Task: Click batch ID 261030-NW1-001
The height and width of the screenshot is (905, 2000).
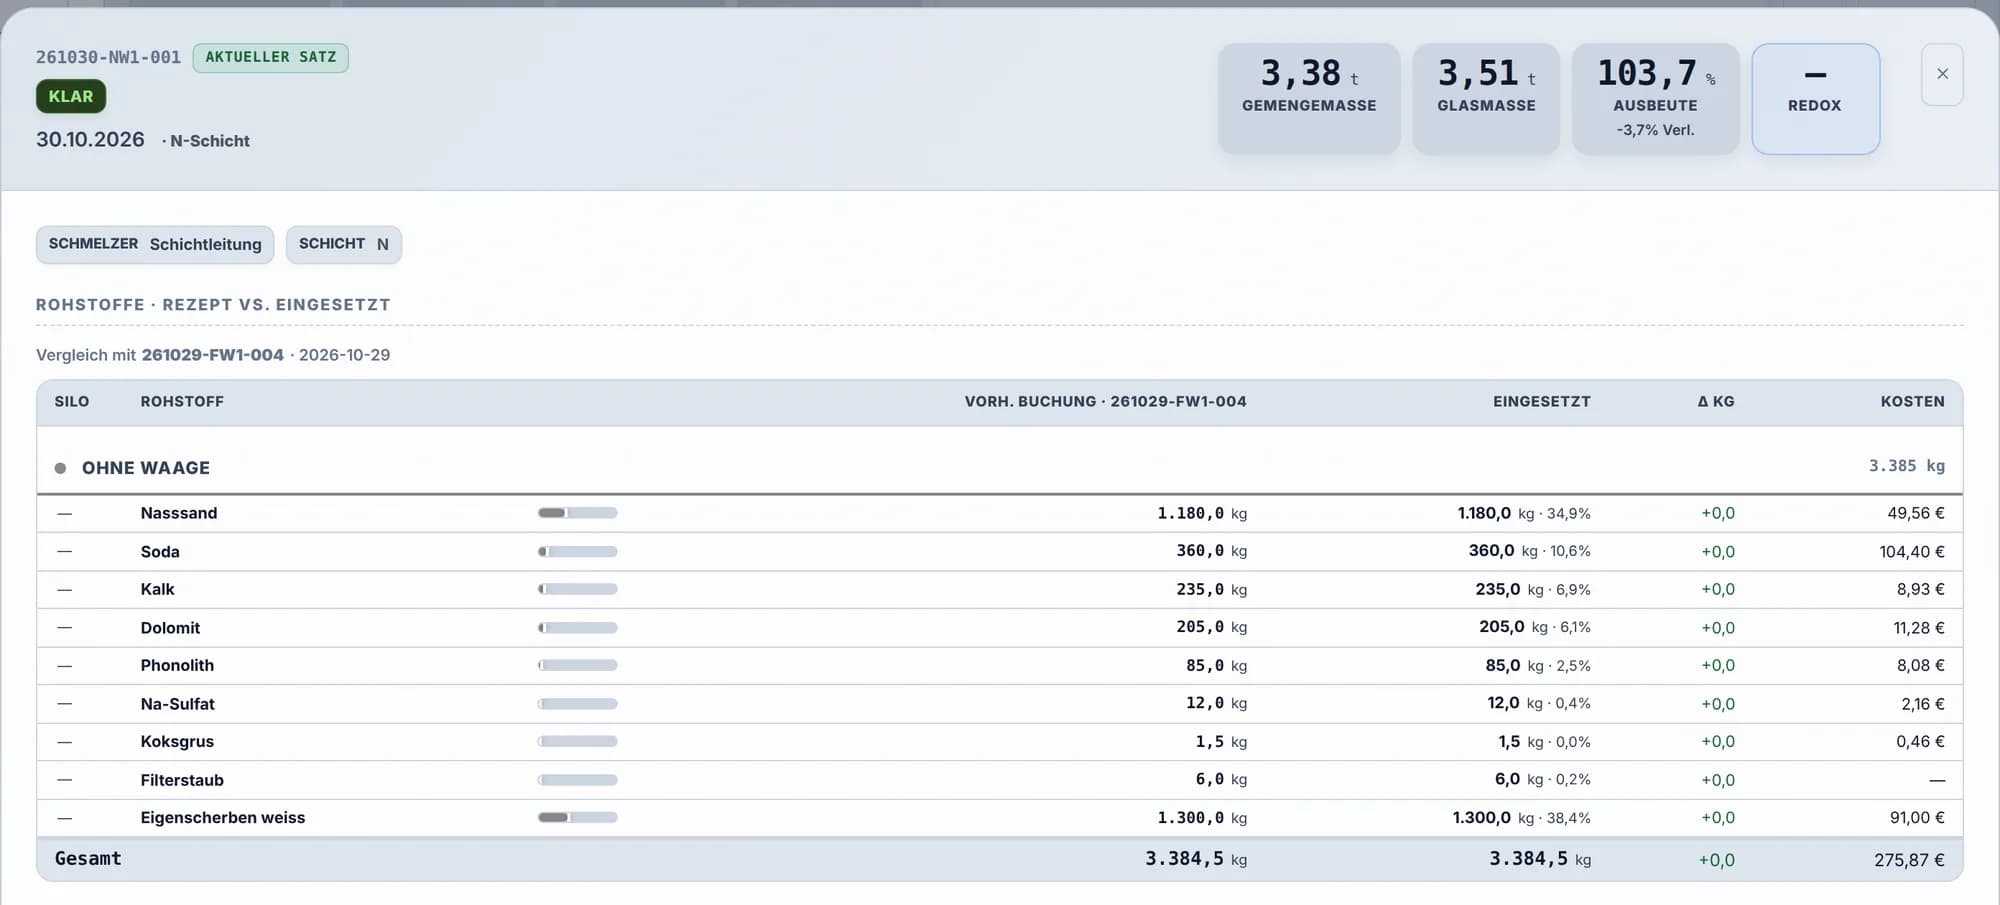Action: click(x=108, y=57)
